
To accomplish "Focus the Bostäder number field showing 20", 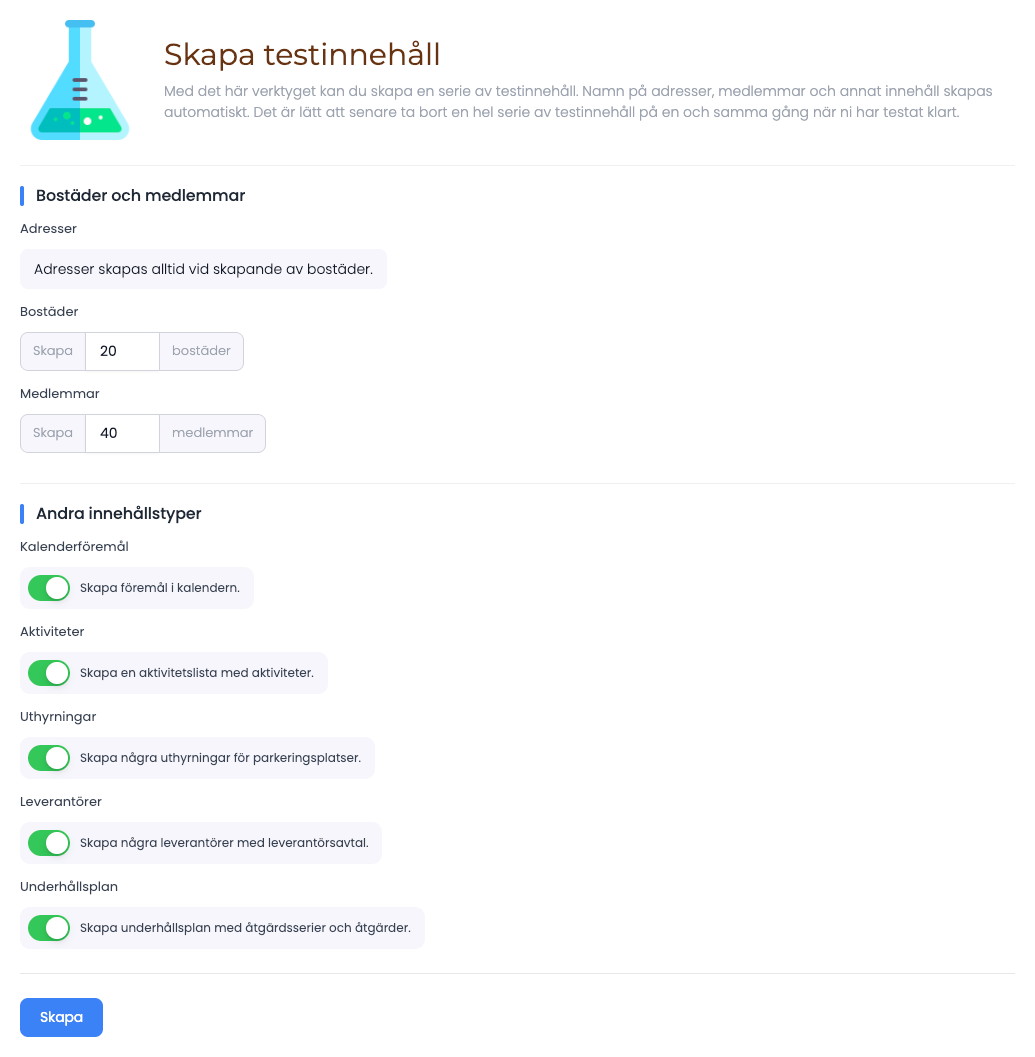I will pyautogui.click(x=122, y=351).
